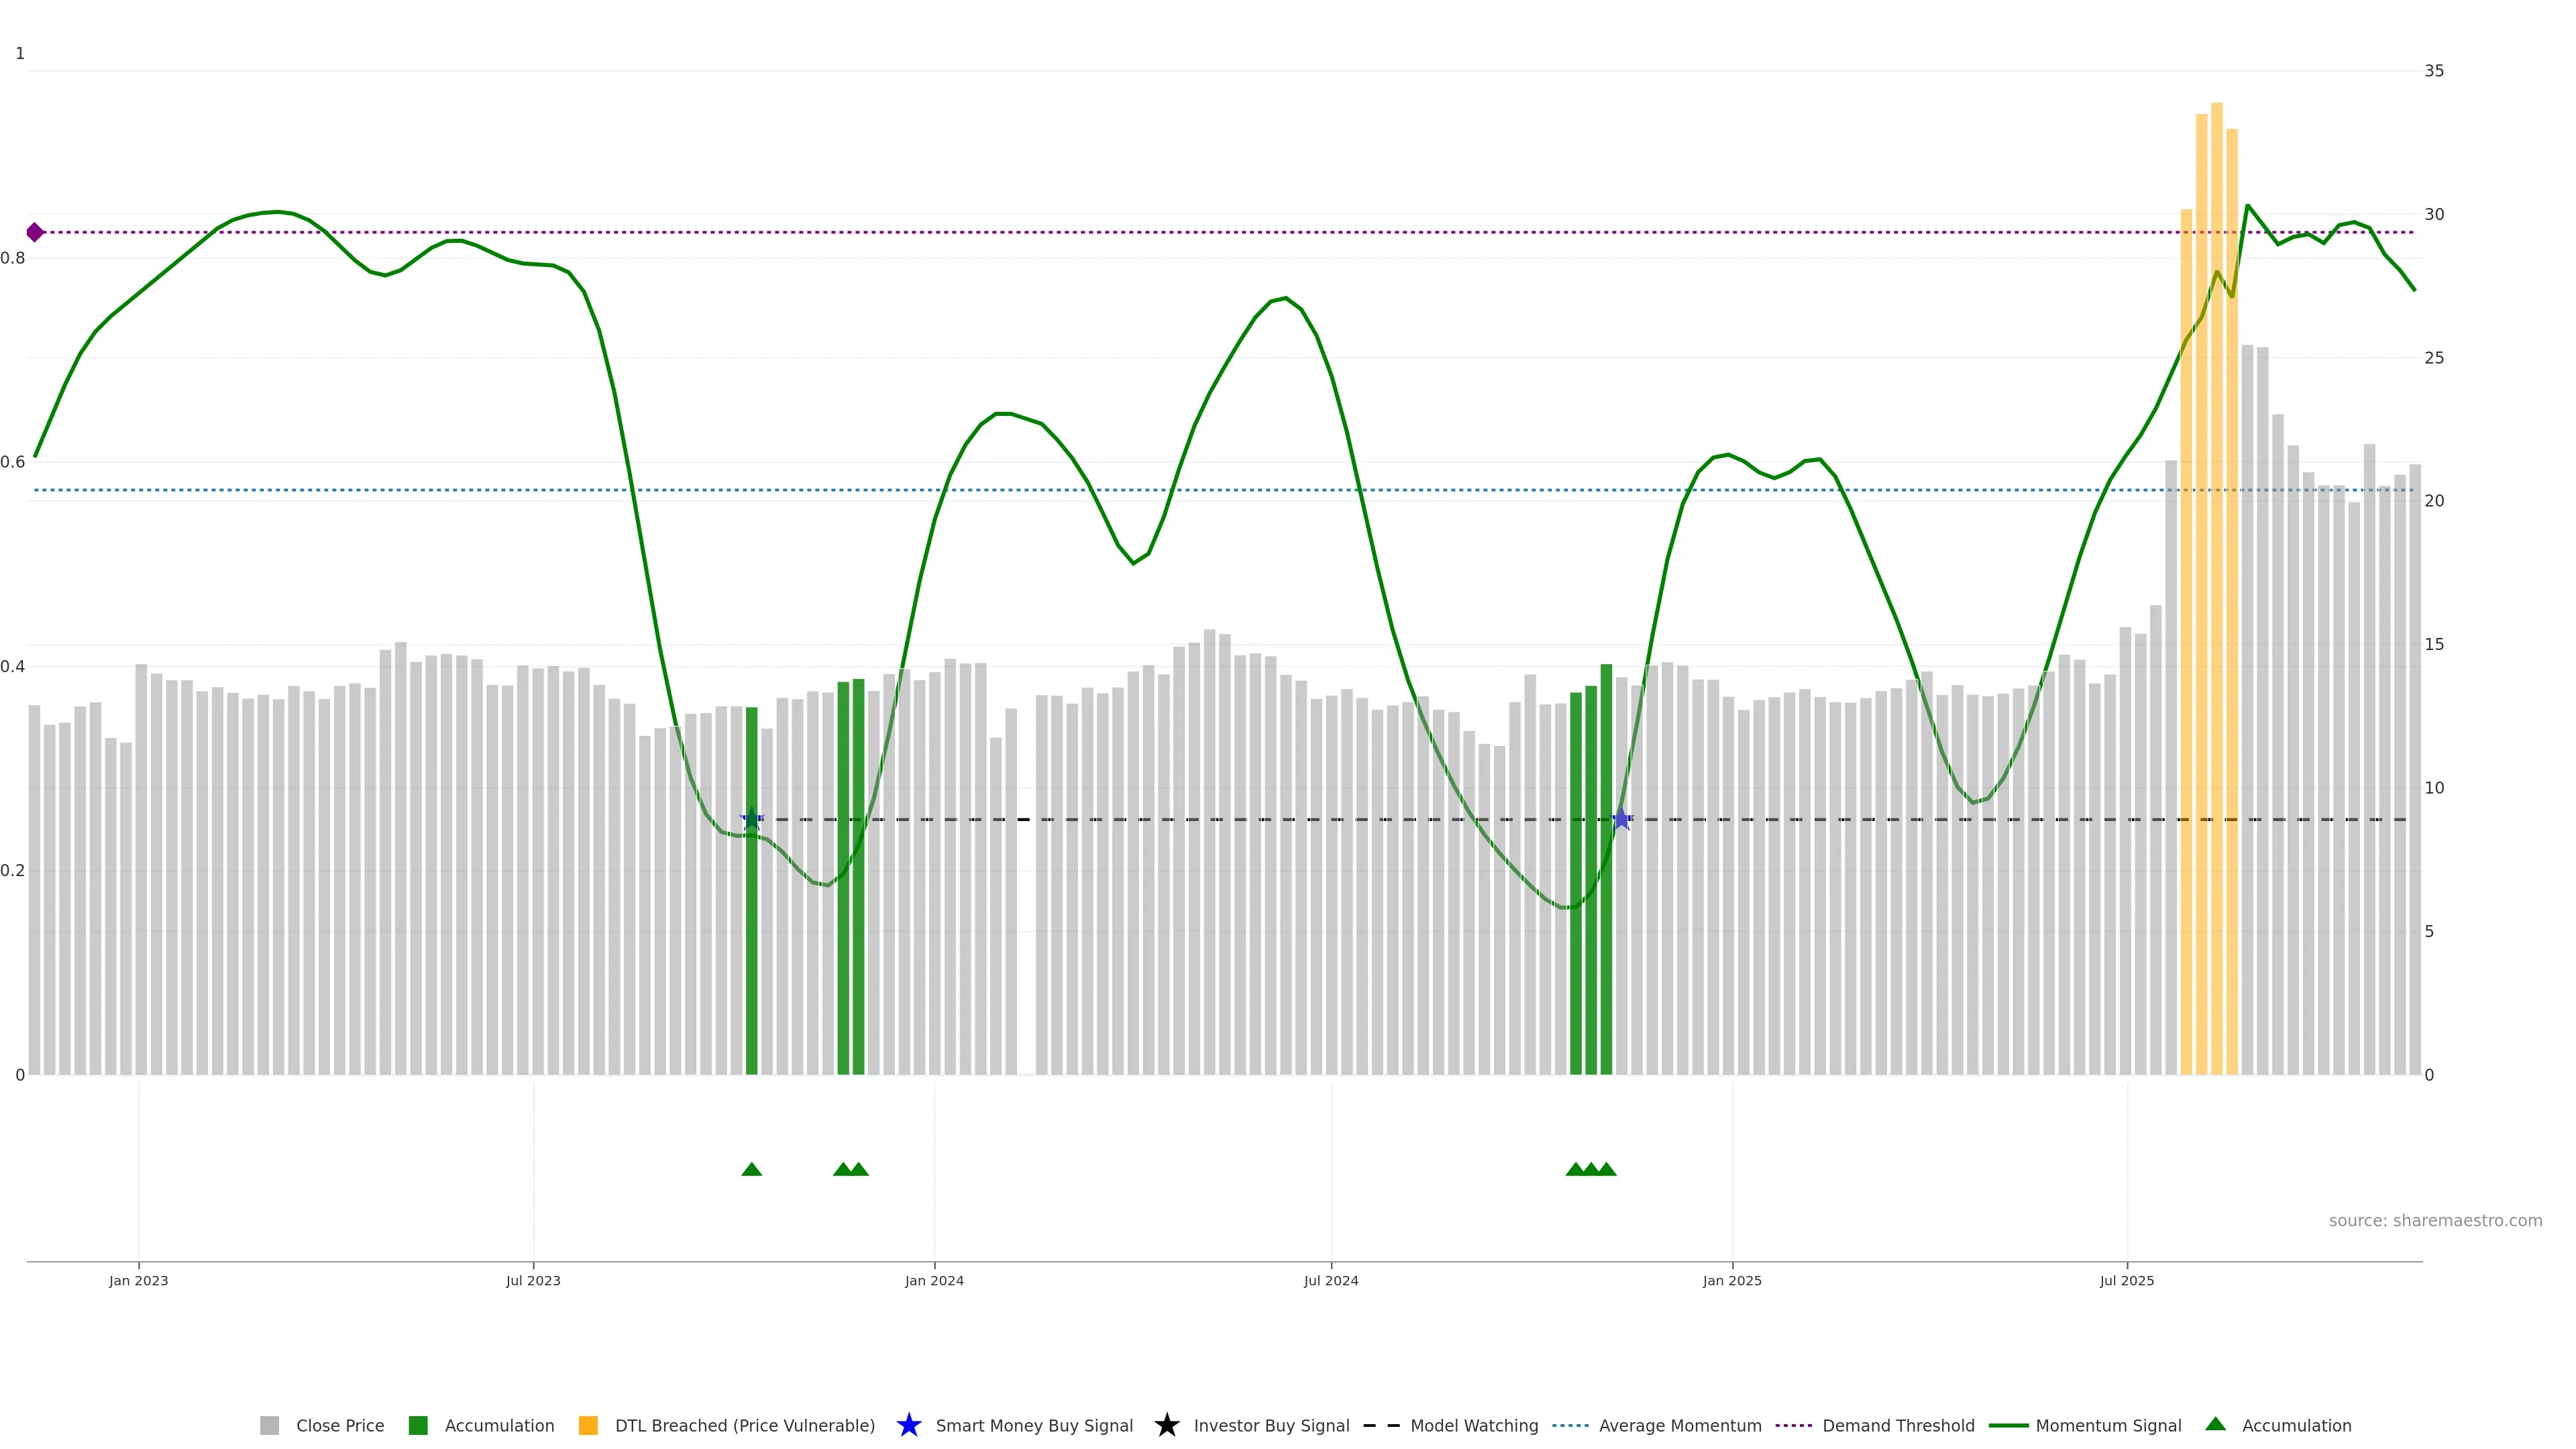Image resolution: width=2576 pixels, height=1449 pixels.
Task: Click the purple diamond Demand Threshold marker
Action: 35,232
